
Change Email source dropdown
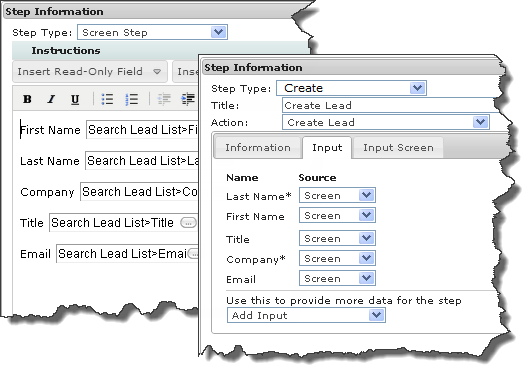pos(337,279)
